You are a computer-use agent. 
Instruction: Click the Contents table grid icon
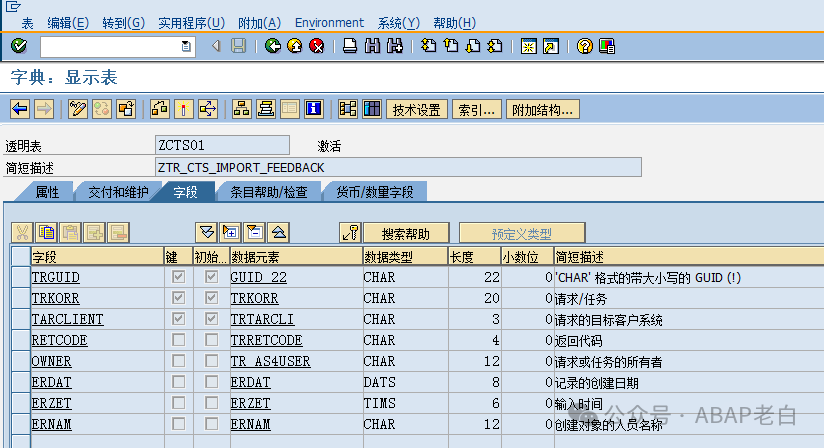click(372, 109)
